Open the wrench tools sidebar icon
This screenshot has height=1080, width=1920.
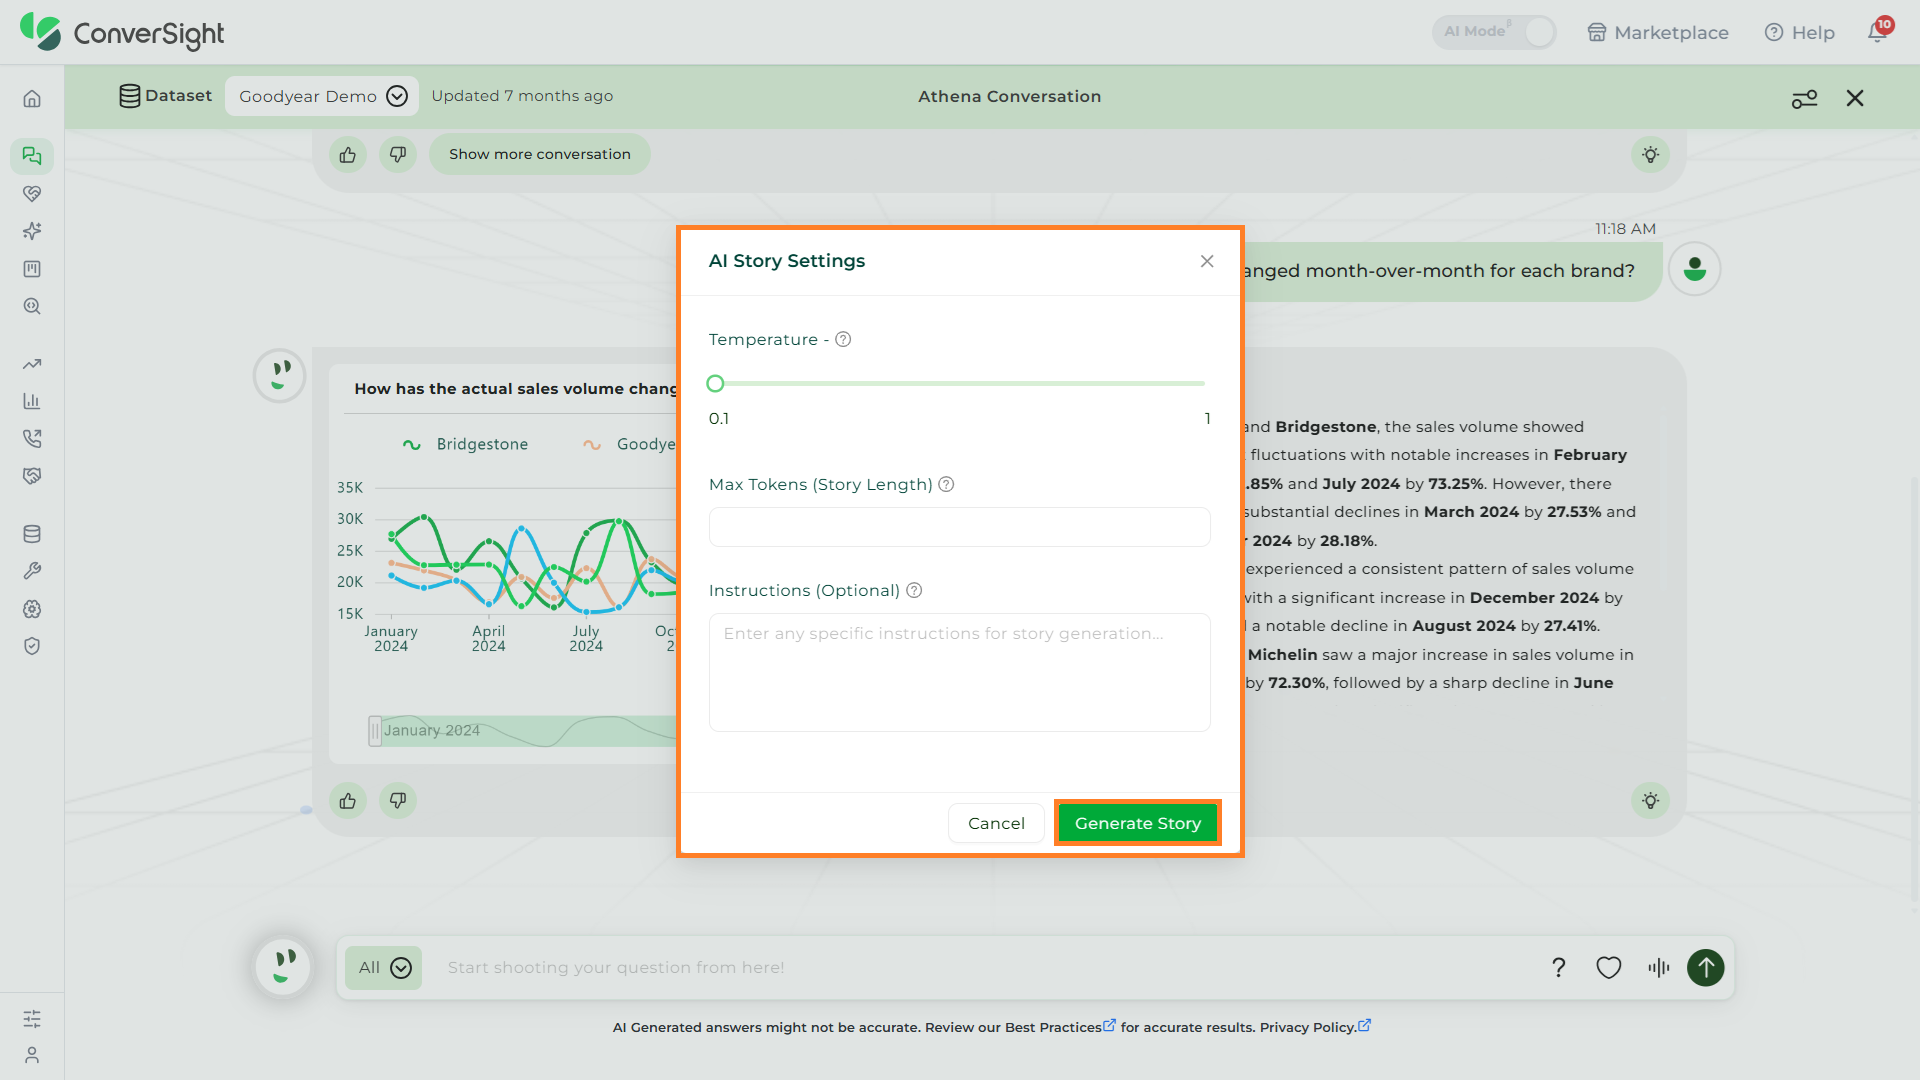tap(32, 571)
